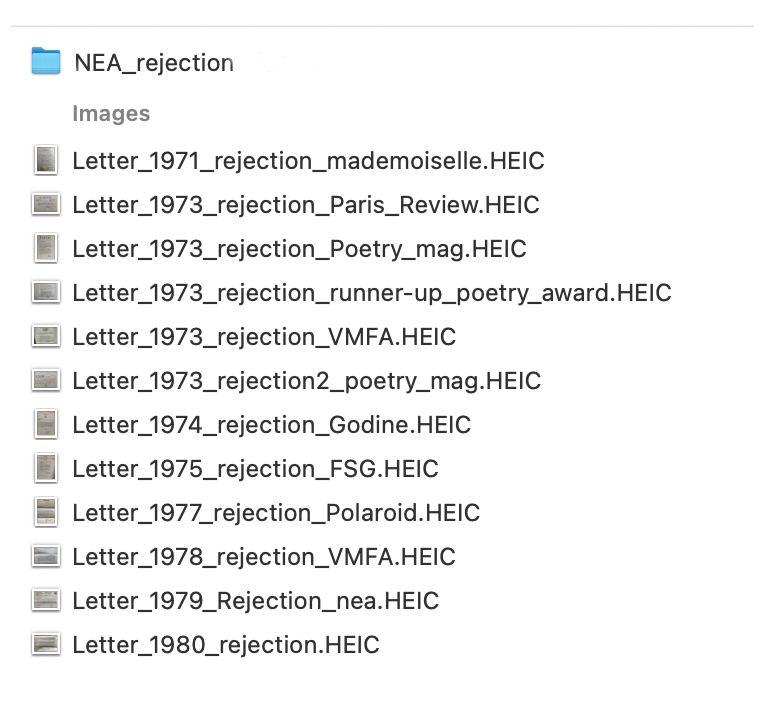Viewport: 763px width, 725px height.
Task: Click thumbnail icon of Letter_1973_rejection2_poetry_mag.HEIC
Action: click(46, 380)
